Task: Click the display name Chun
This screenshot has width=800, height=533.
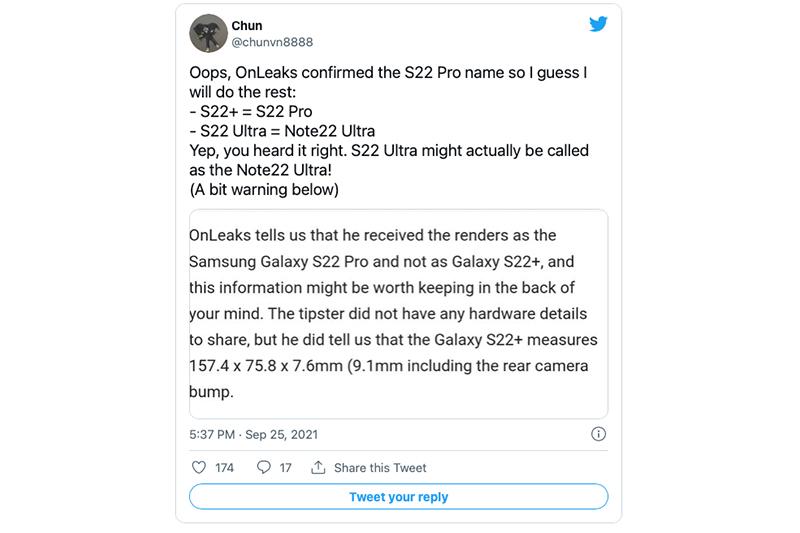Action: tap(245, 25)
